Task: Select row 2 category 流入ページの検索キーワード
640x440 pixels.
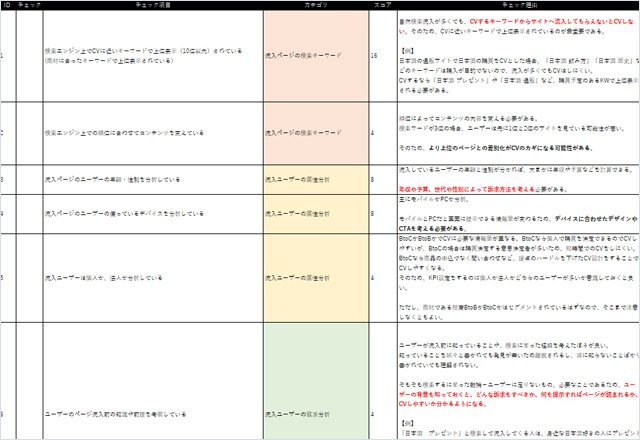Action: coord(316,133)
